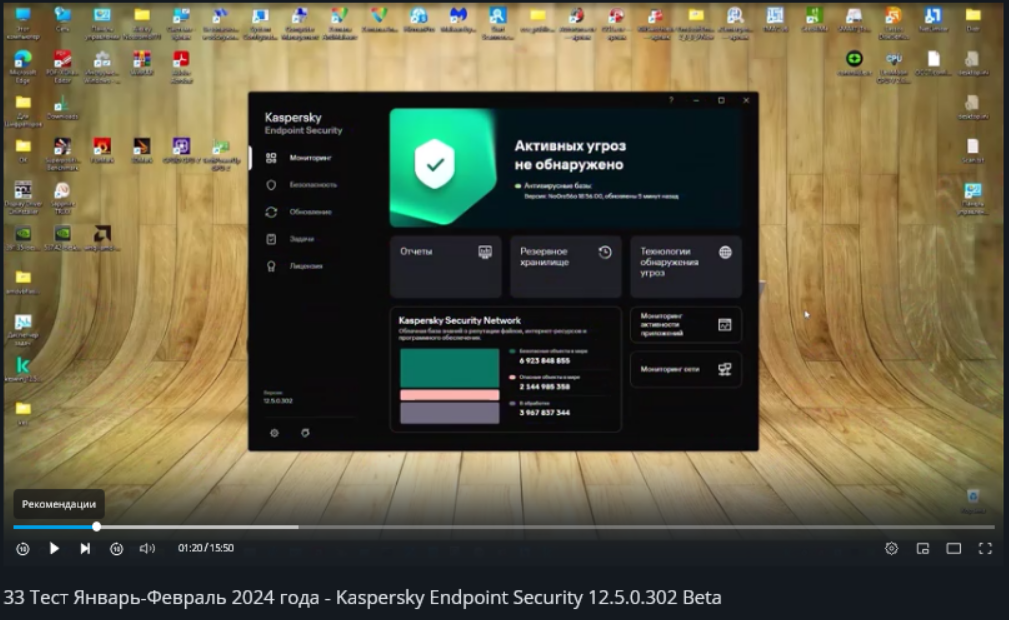Rewind video ten seconds

pos(23,549)
